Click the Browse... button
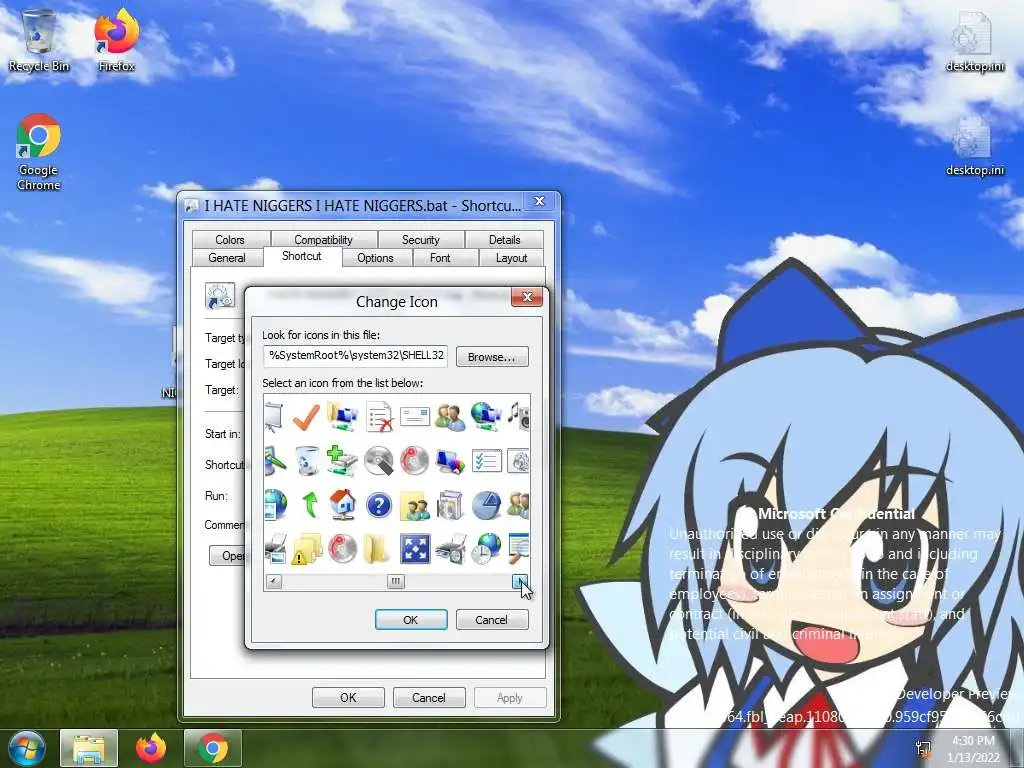The height and width of the screenshot is (768, 1024). pyautogui.click(x=492, y=357)
